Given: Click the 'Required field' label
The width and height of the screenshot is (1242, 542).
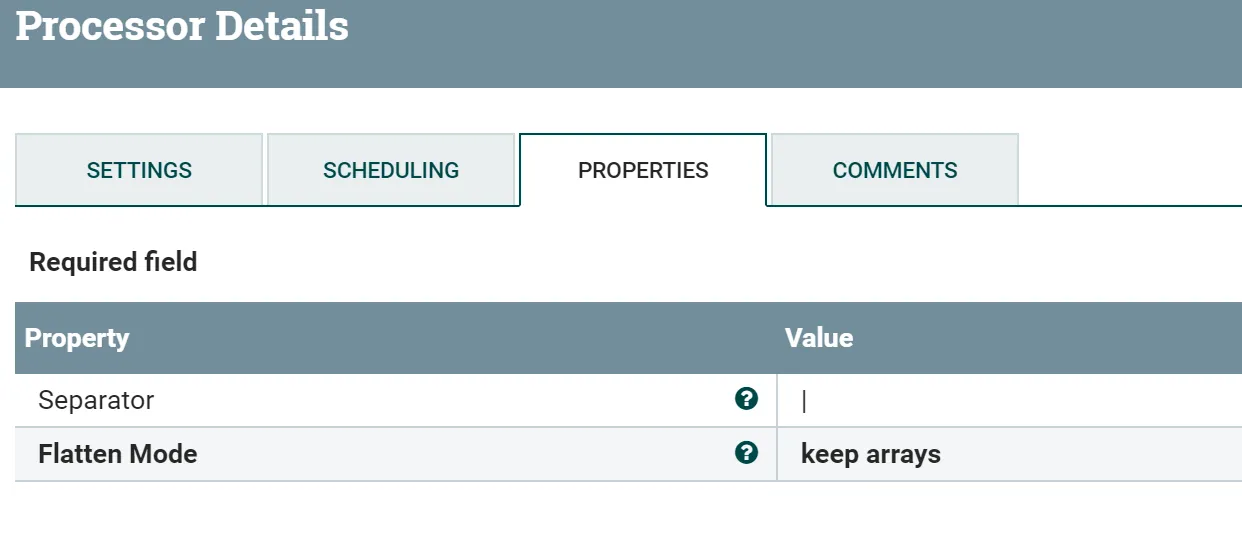Looking at the screenshot, I should coord(113,262).
